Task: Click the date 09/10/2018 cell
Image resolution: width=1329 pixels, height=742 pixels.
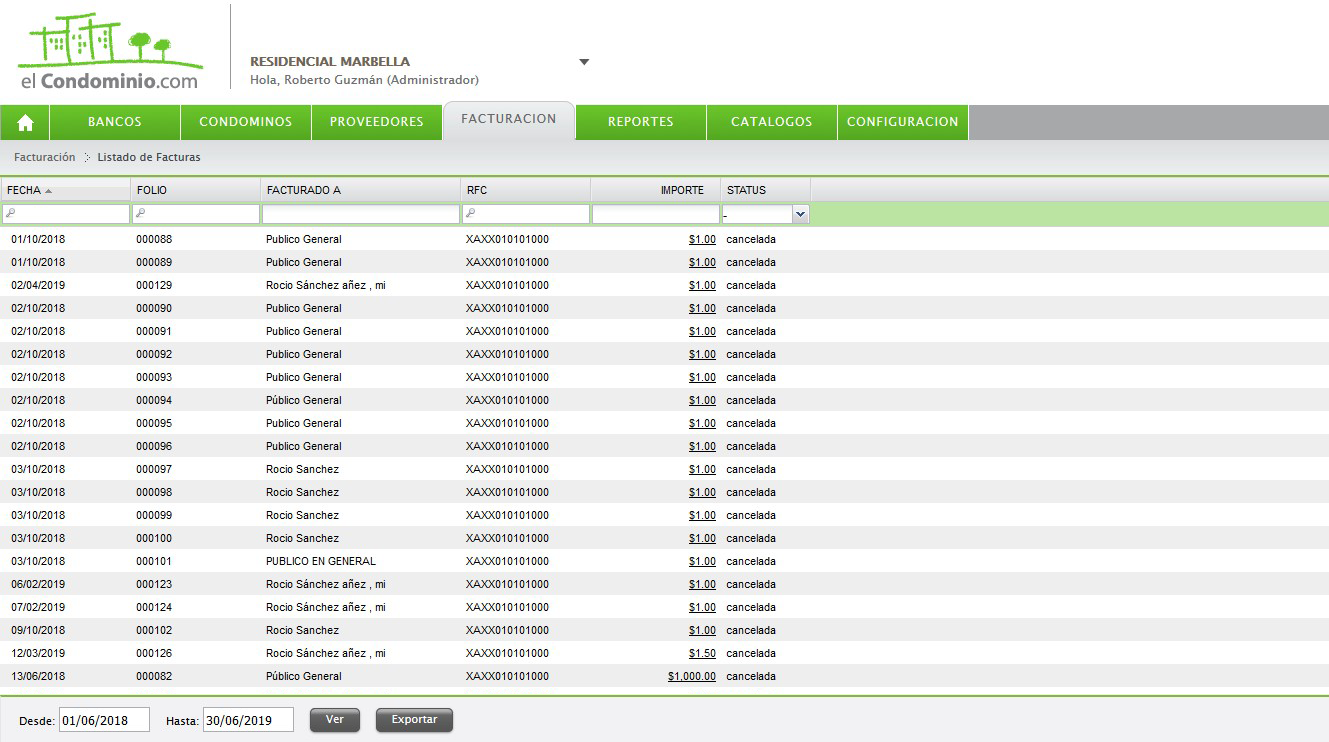Action: 38,631
